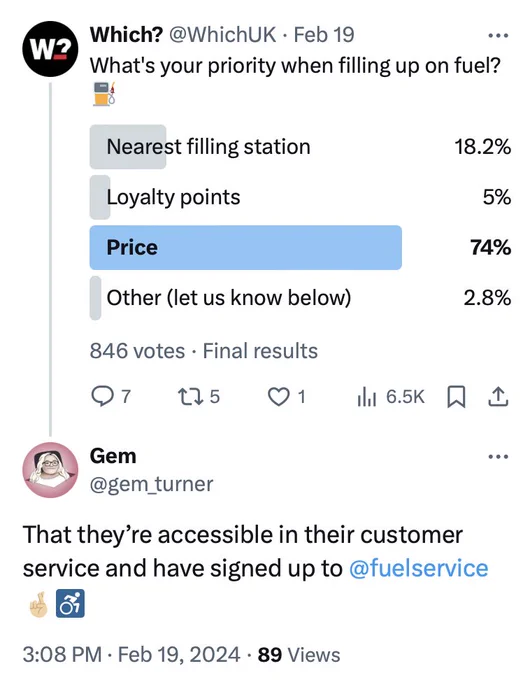
Task: Select the Nearest filling station result
Action: pos(300,147)
